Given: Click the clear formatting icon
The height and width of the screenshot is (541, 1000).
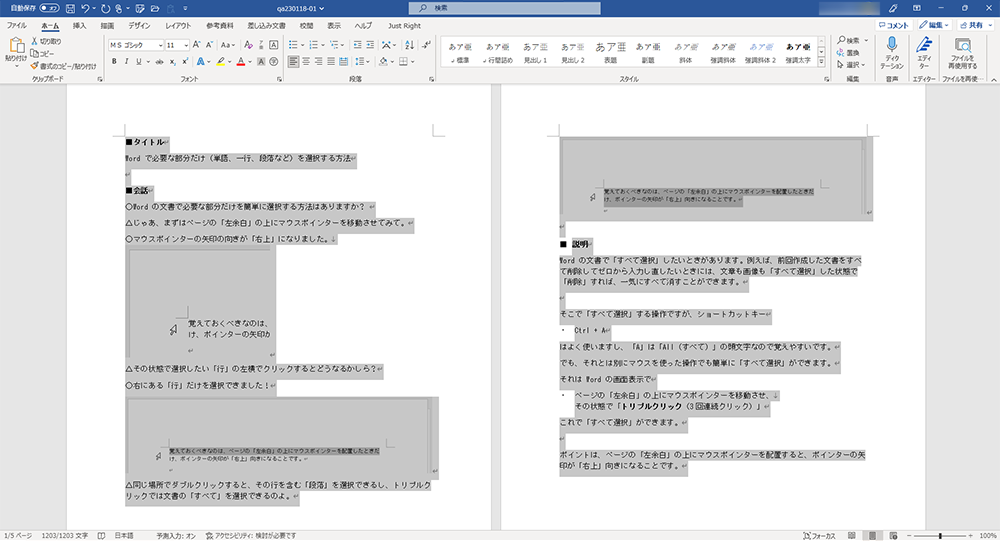Looking at the screenshot, I should click(x=248, y=45).
